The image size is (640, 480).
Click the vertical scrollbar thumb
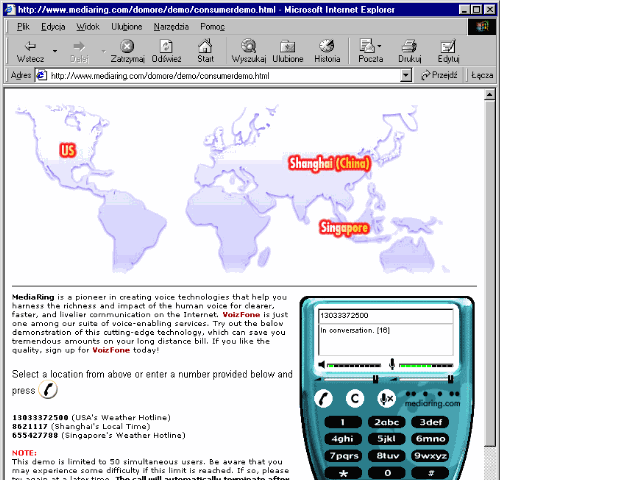click(x=489, y=273)
